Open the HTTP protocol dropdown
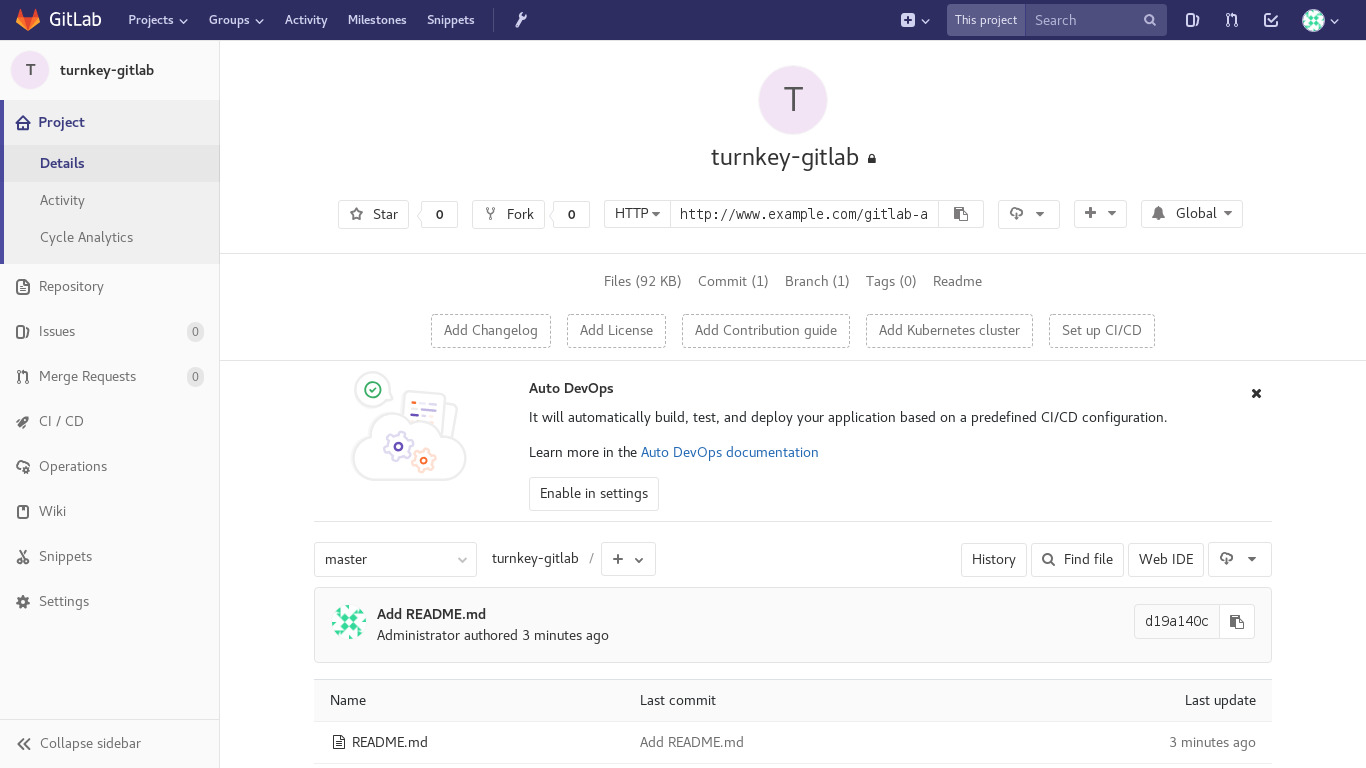 (637, 214)
